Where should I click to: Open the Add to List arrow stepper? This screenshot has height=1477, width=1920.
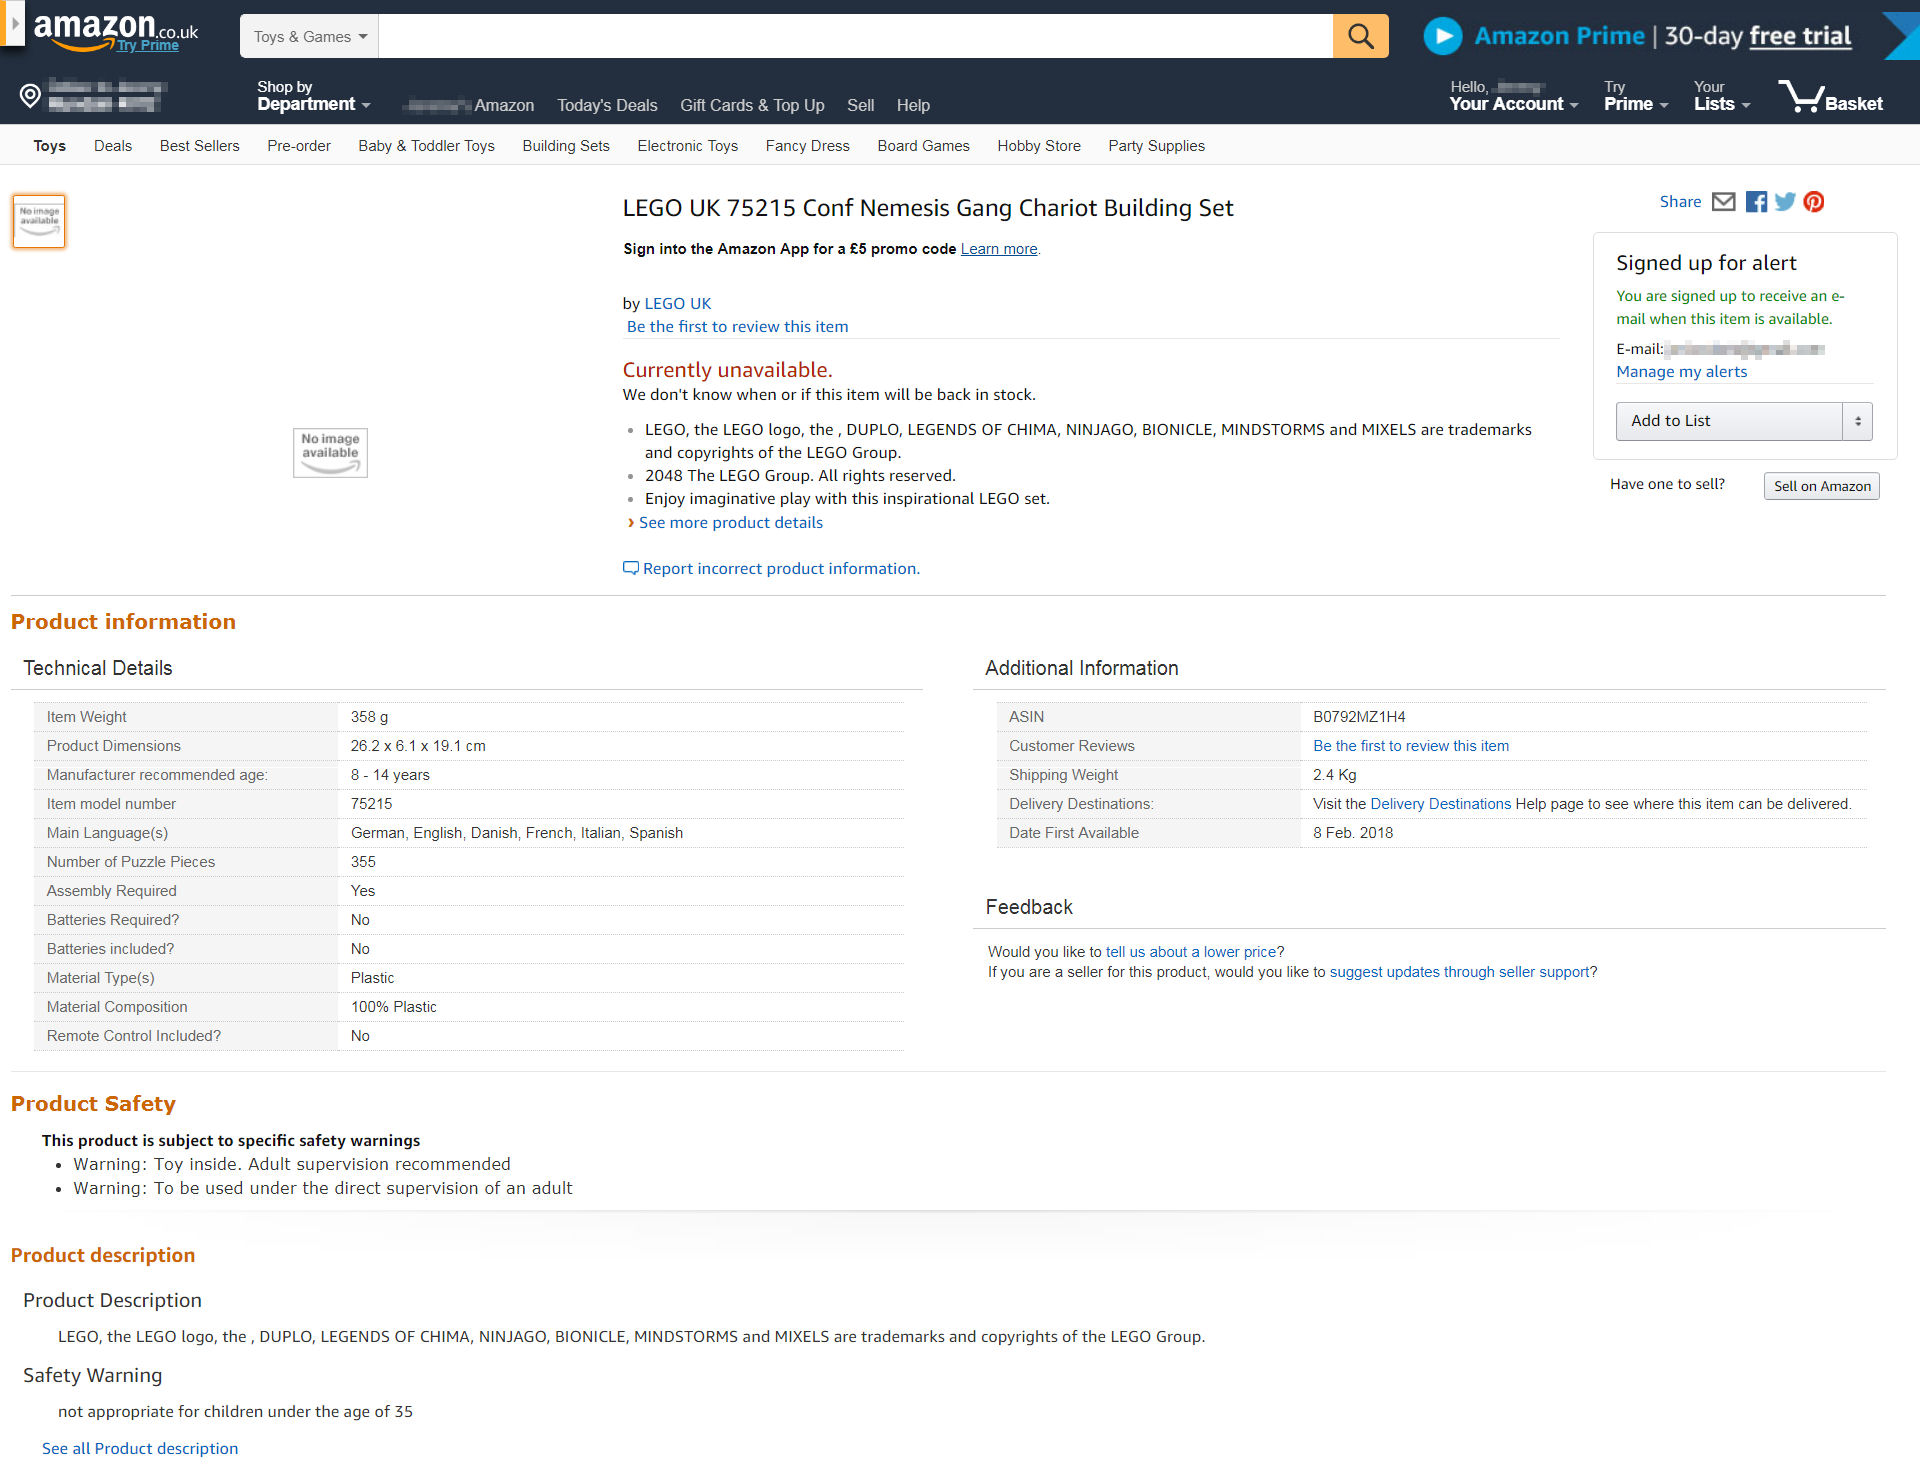tap(1857, 421)
